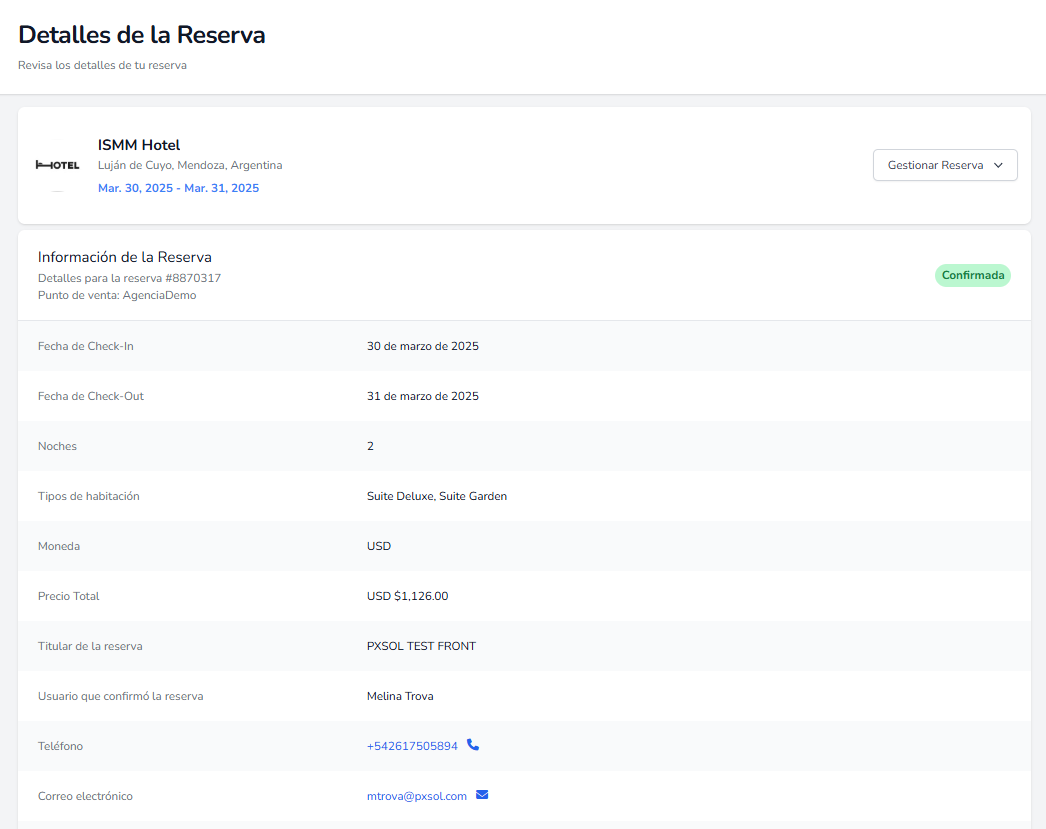The height and width of the screenshot is (829, 1046).
Task: Click the ISMM Hotel name heading
Action: point(139,145)
